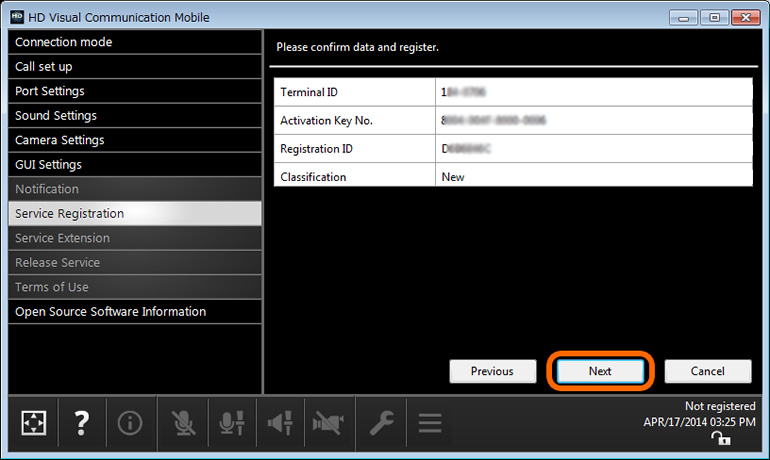This screenshot has width=770, height=460.
Task: Click the APR/17/2014 03:25 PM timestamp
Action: [699, 422]
